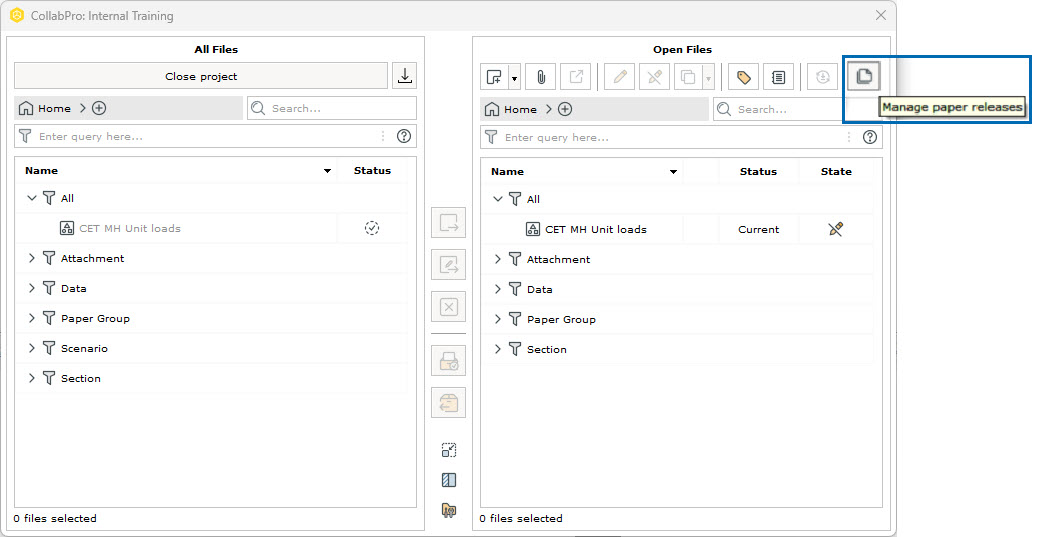Expand Section node in All Files
1039x537 pixels.
32,379
